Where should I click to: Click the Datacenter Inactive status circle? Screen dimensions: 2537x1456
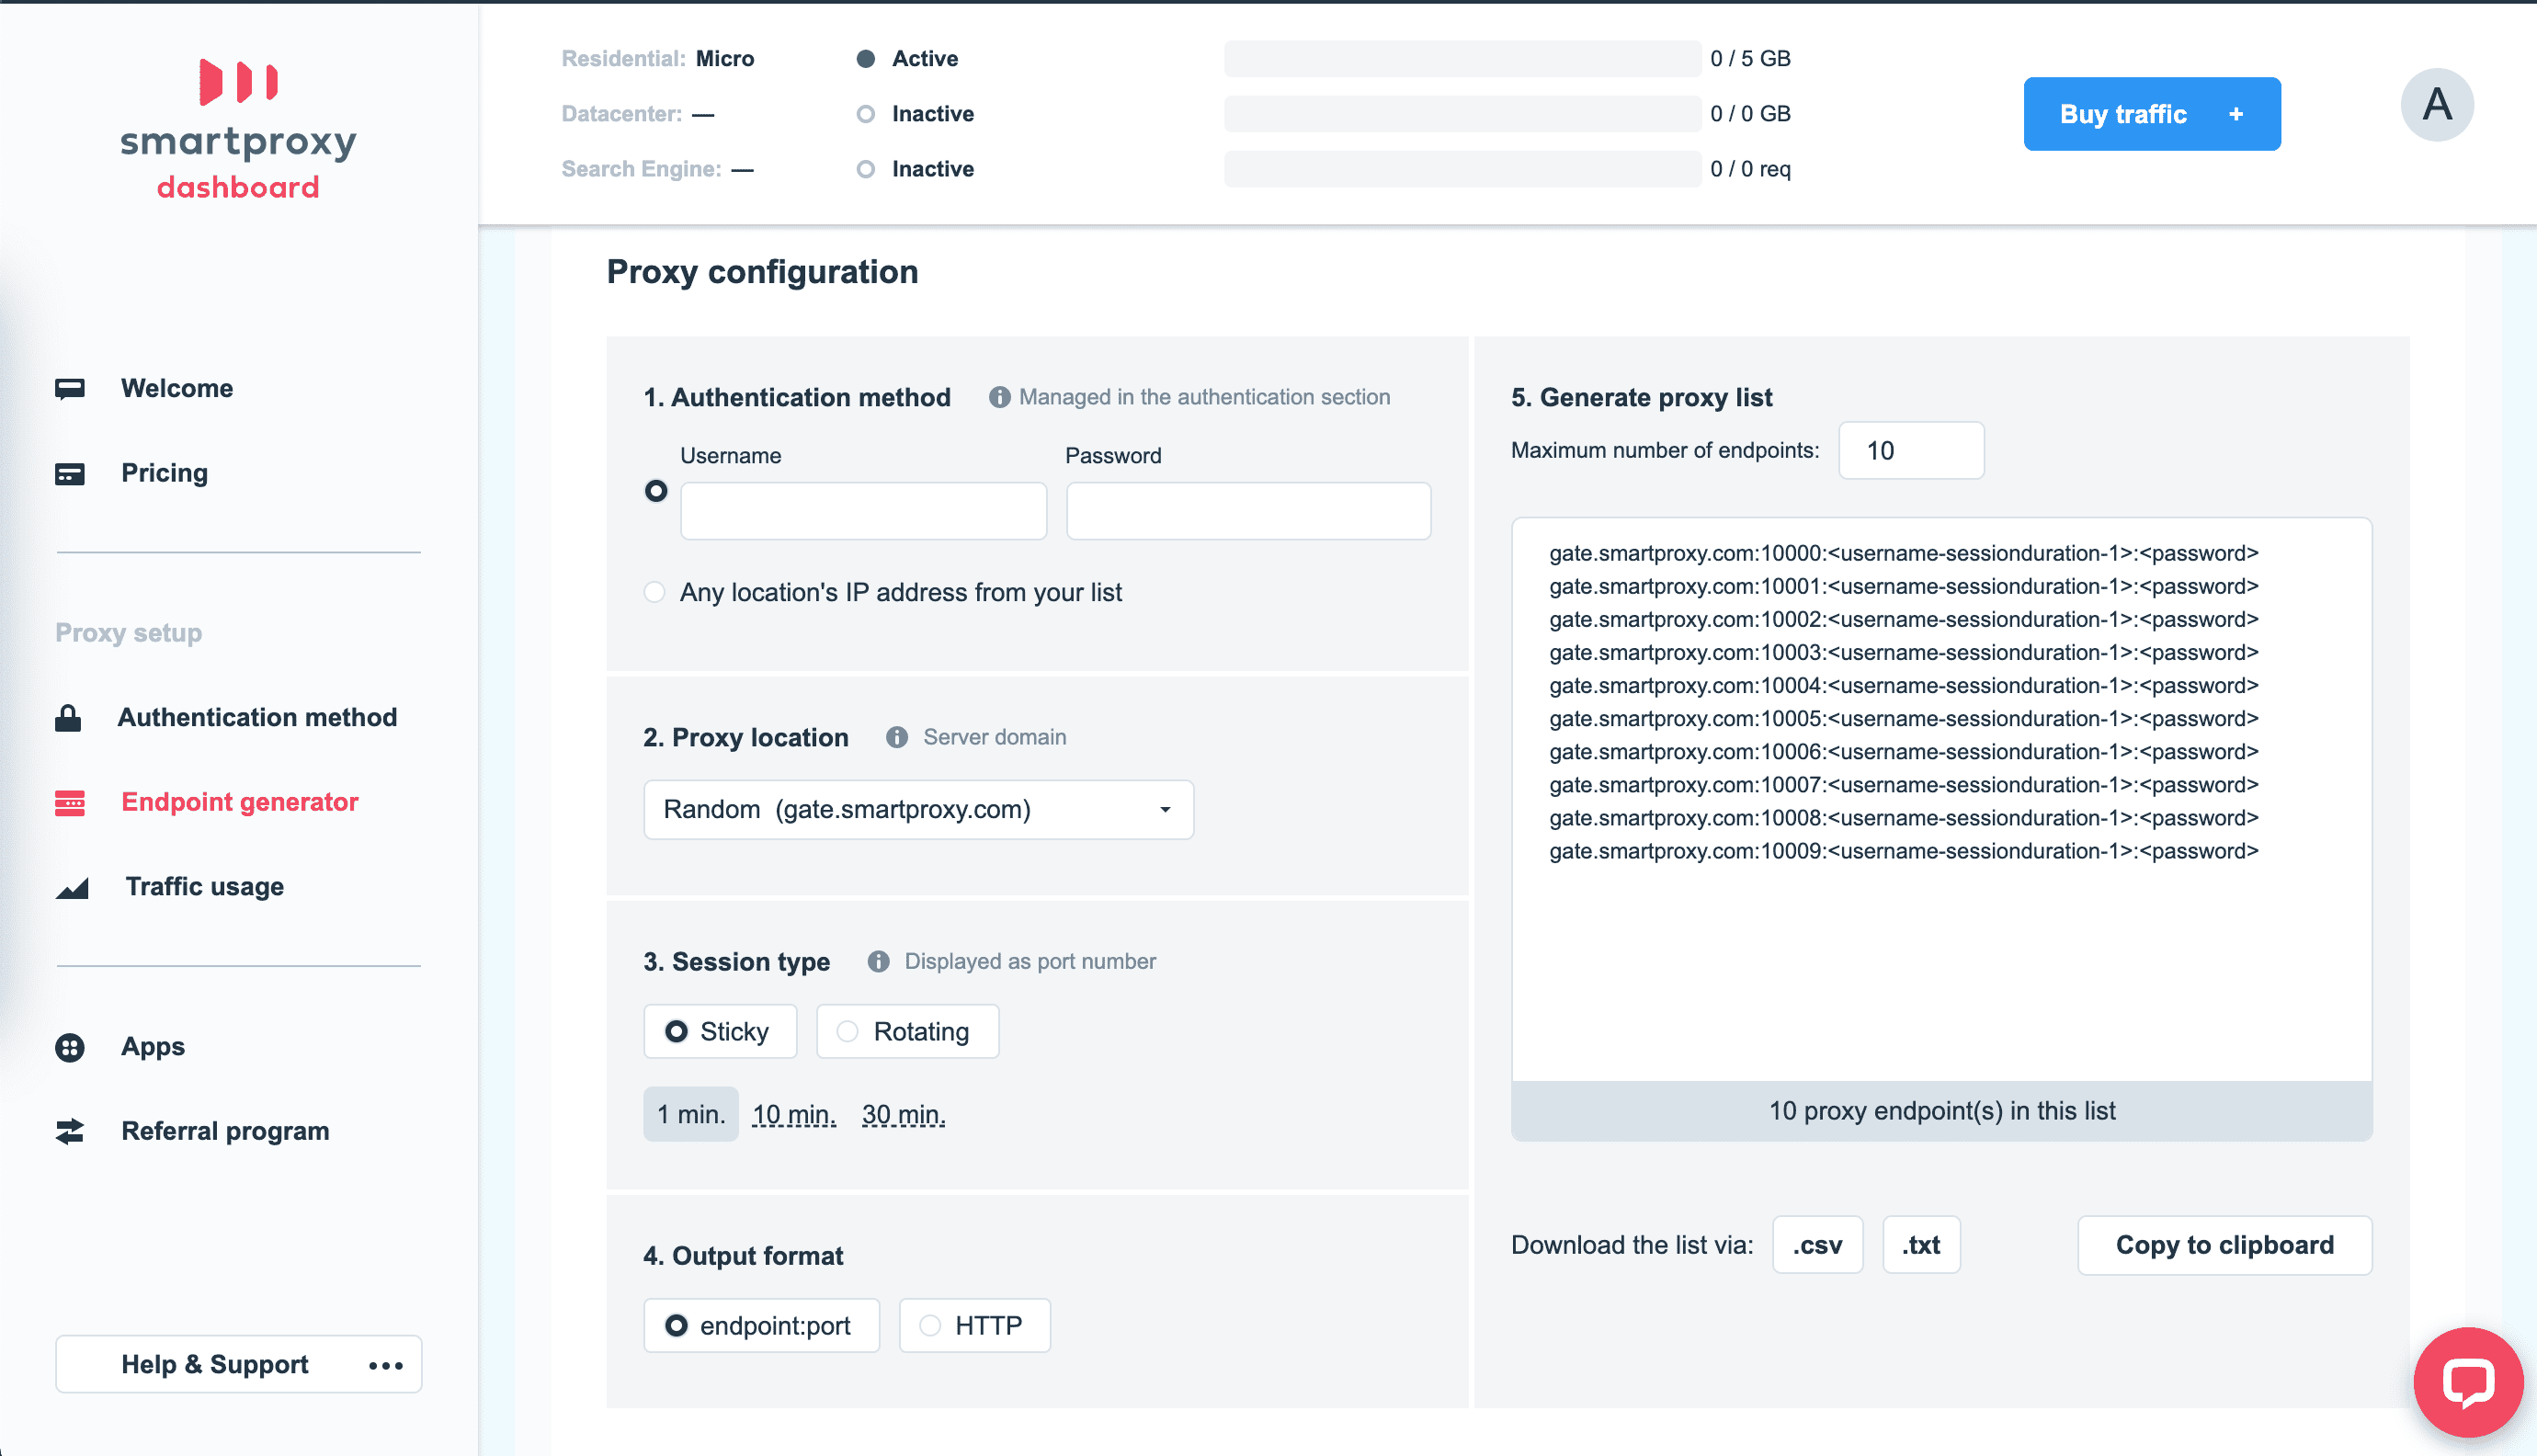coord(866,114)
